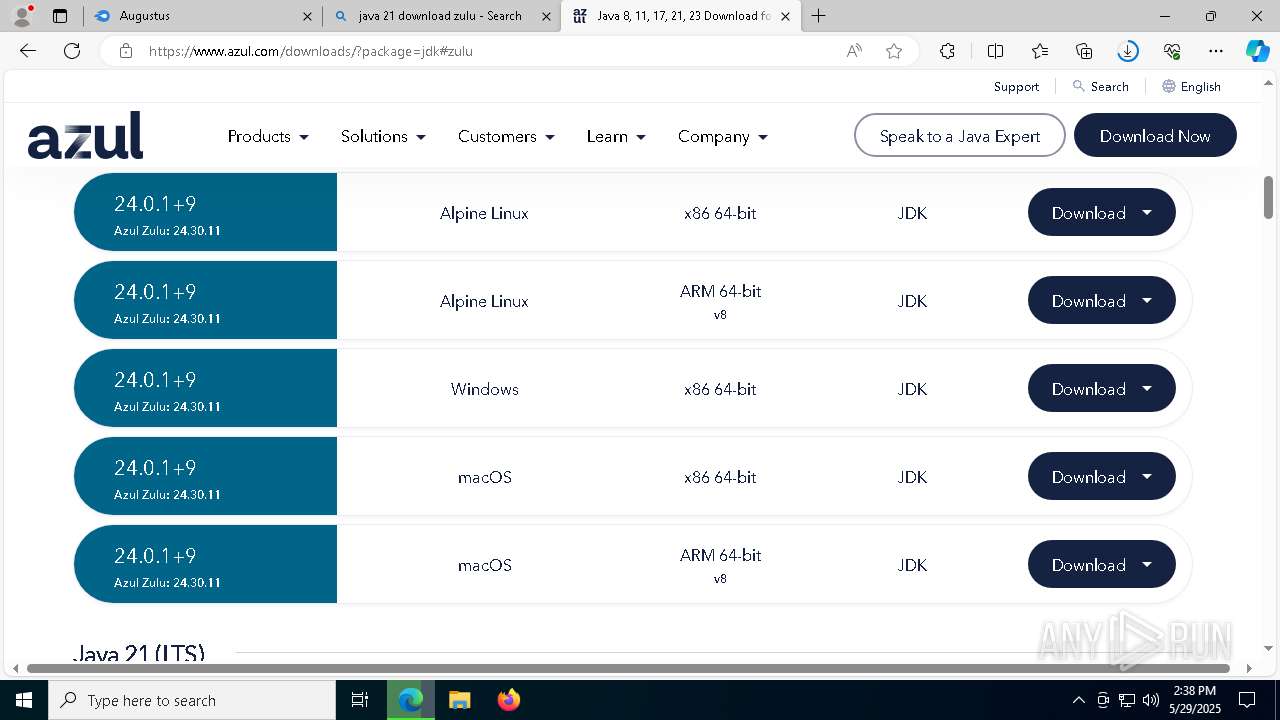Open File Explorer from taskbar
This screenshot has height=720, width=1280.
(x=459, y=700)
